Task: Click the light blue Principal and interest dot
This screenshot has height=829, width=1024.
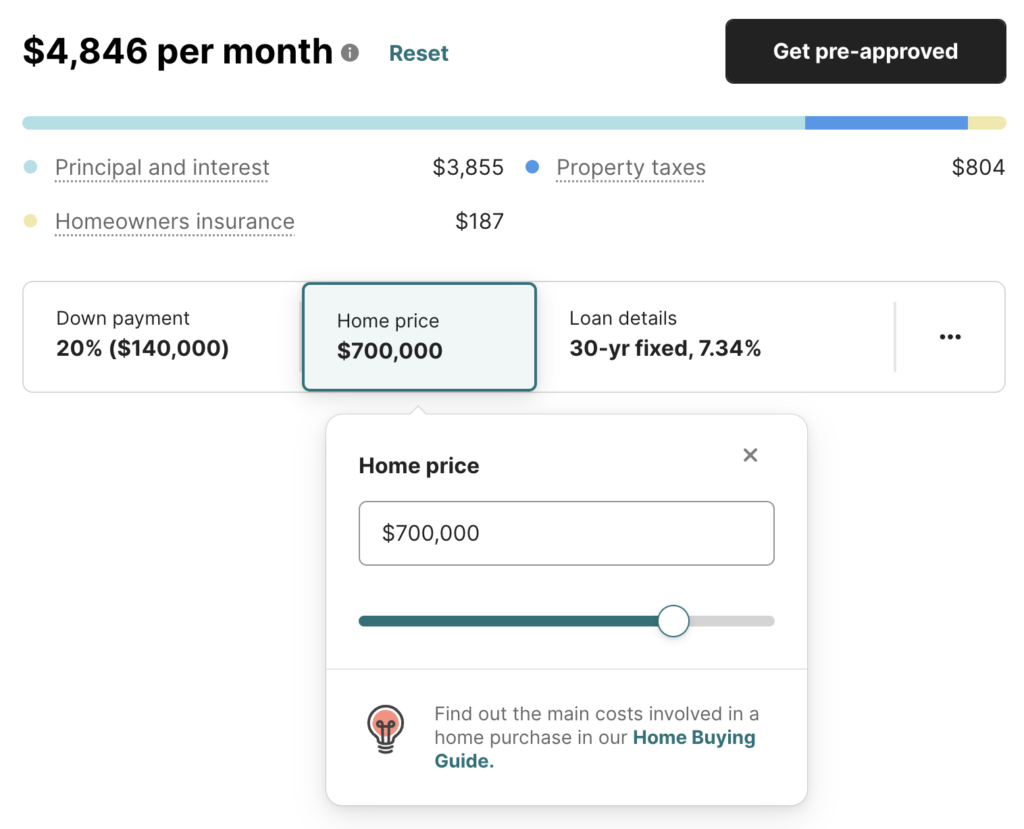Action: pyautogui.click(x=30, y=167)
